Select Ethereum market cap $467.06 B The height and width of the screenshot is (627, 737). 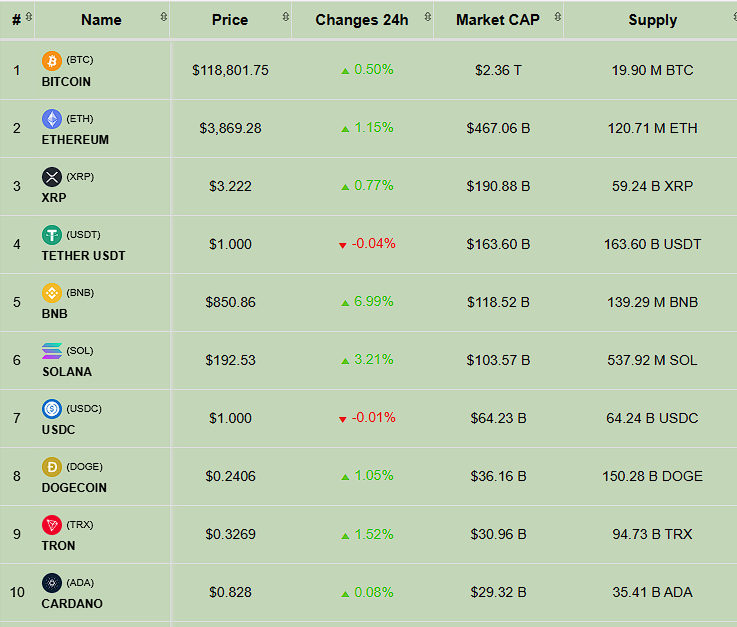point(498,128)
